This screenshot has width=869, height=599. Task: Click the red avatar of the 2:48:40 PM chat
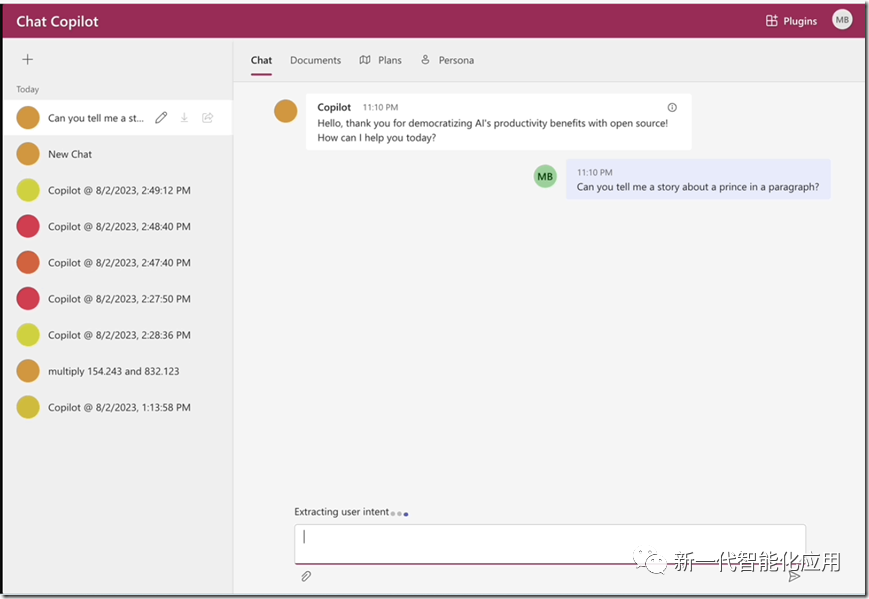click(x=28, y=226)
